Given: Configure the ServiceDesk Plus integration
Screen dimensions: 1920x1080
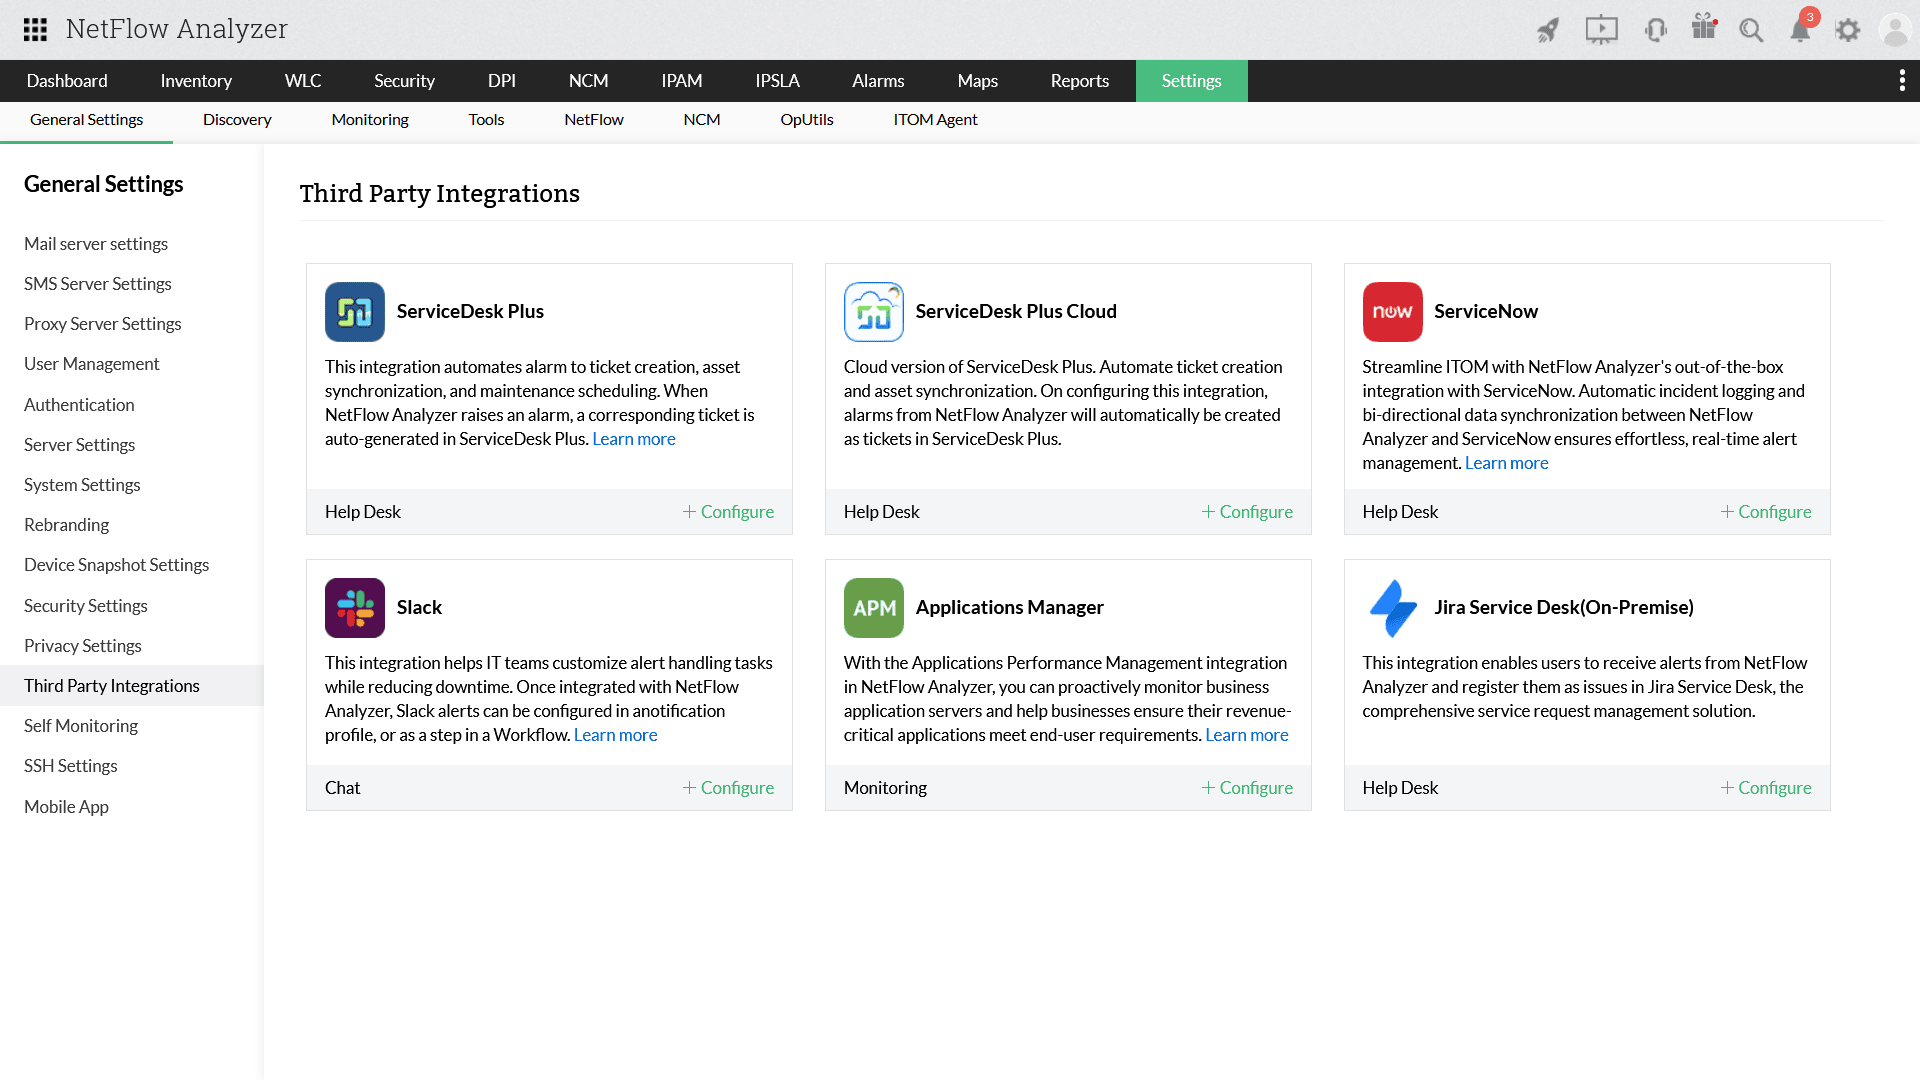Looking at the screenshot, I should (x=728, y=511).
